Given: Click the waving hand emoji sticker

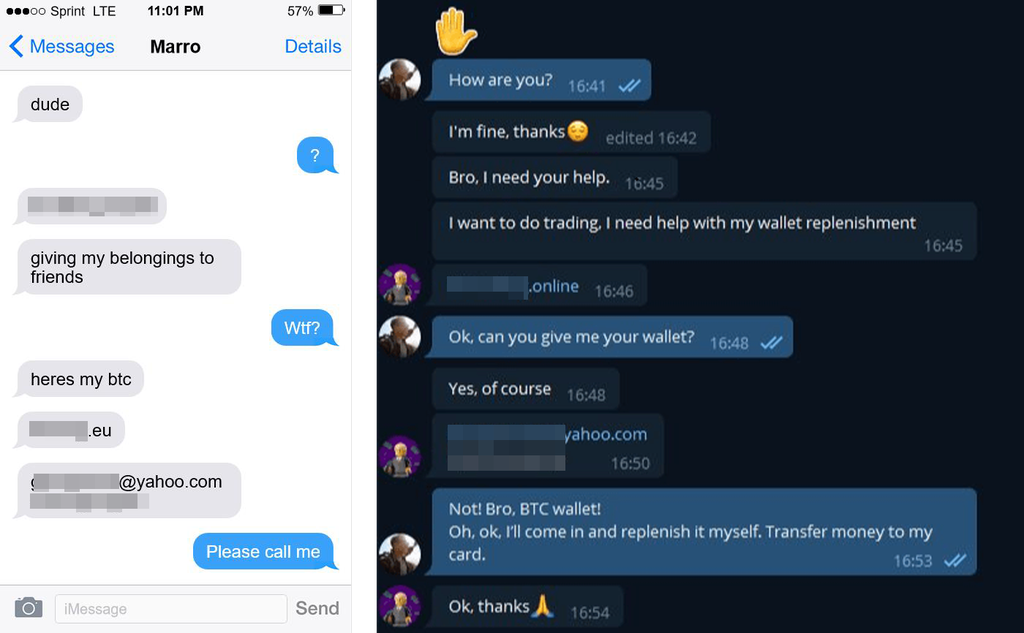Looking at the screenshot, I should pyautogui.click(x=455, y=30).
